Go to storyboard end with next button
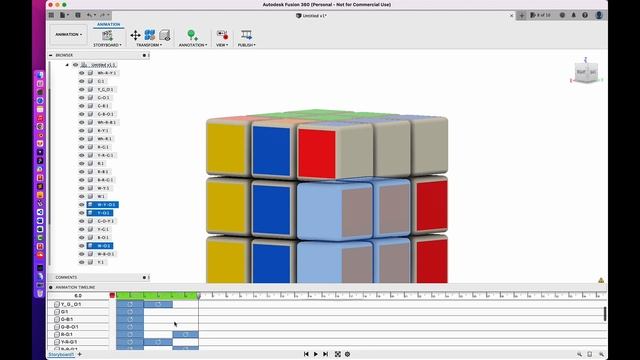This screenshot has height=360, width=640. click(325, 354)
